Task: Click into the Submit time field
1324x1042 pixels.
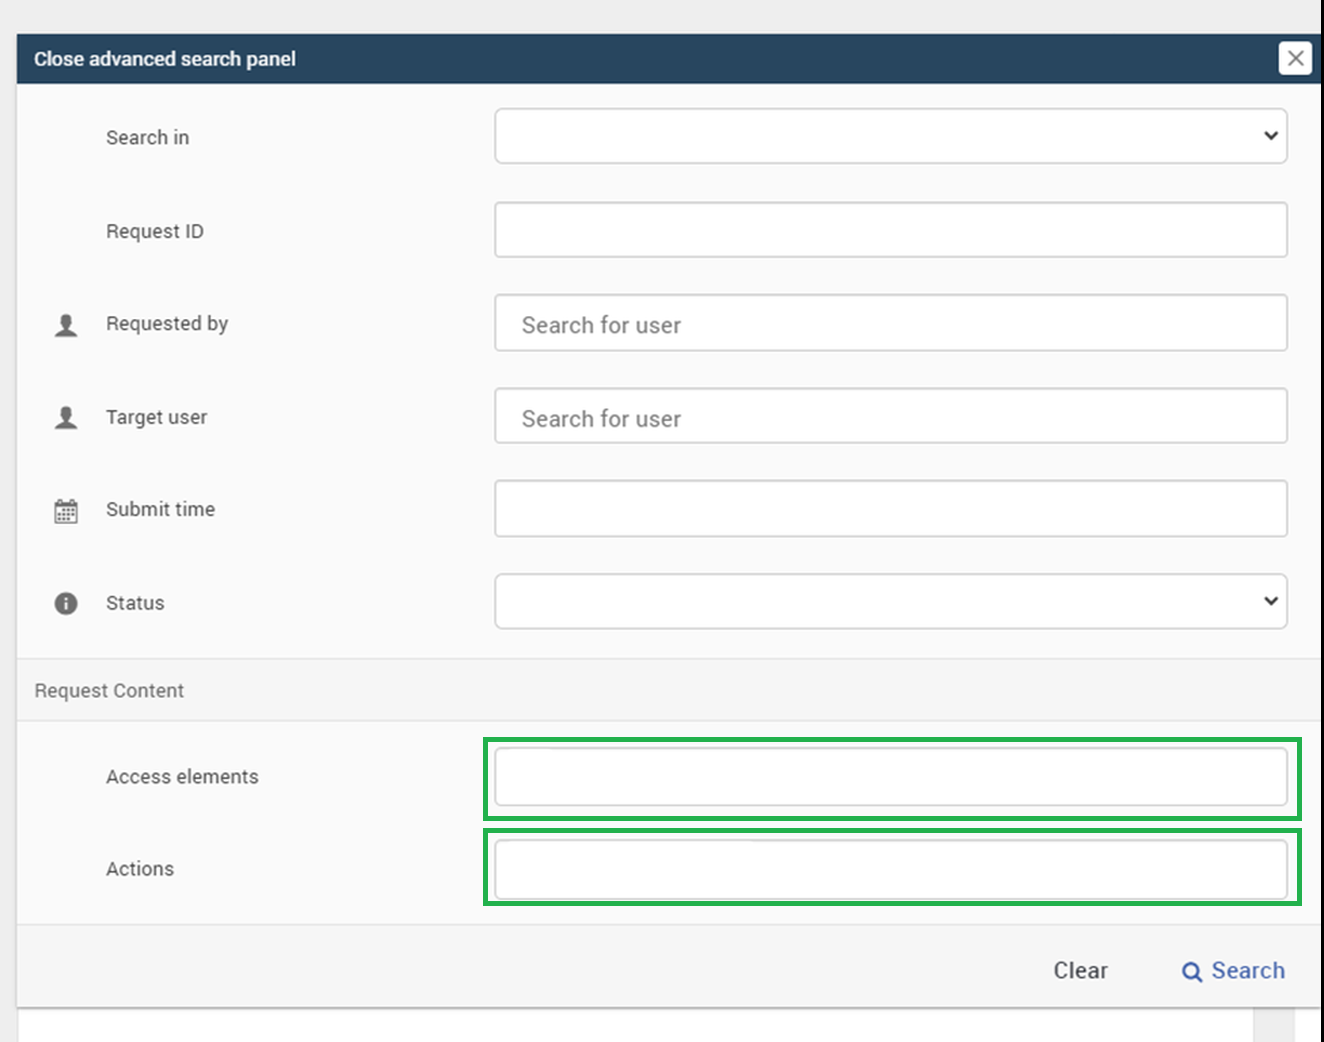Action: point(890,508)
